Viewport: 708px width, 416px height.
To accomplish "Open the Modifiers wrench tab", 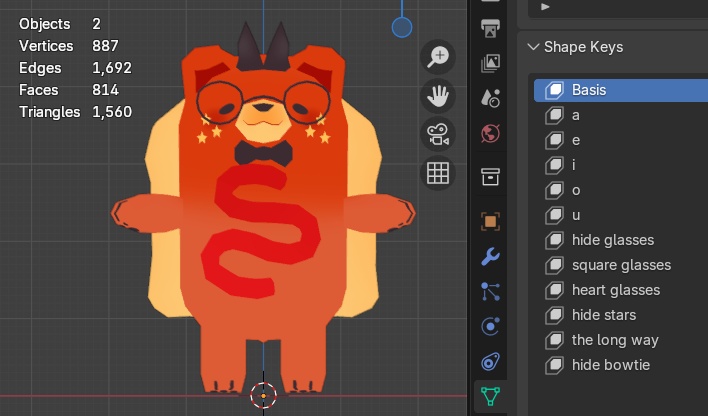I will (490, 256).
